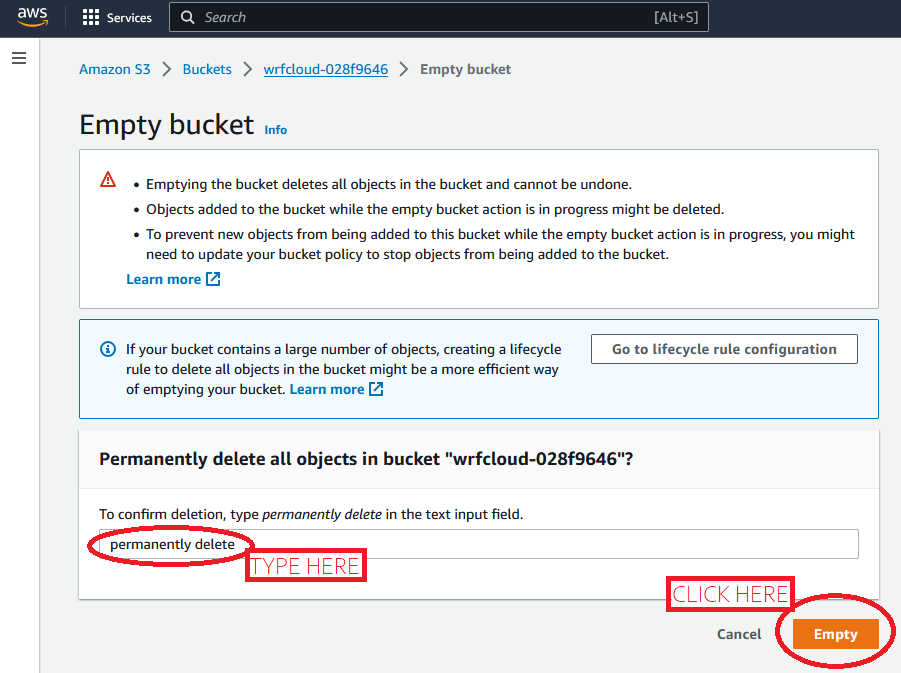Open Learn more link in lifecycle notice
901x673 pixels.
pyautogui.click(x=327, y=389)
